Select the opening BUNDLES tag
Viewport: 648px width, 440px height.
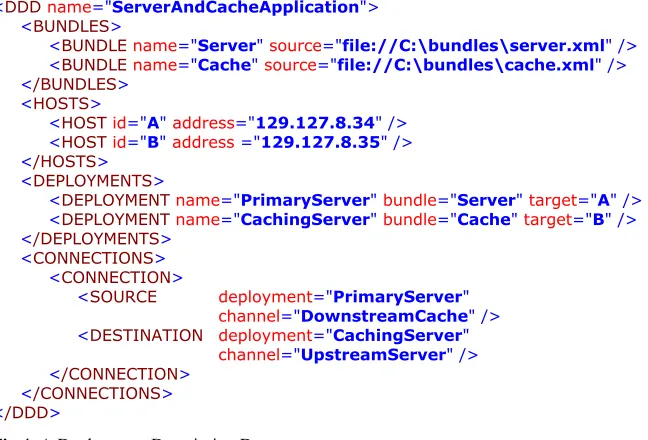[x=71, y=26]
